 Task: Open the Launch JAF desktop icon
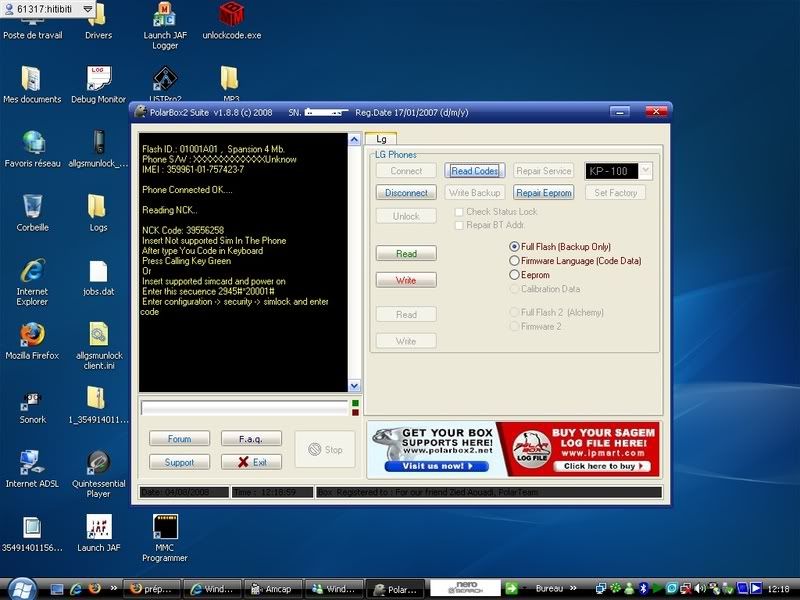coord(98,534)
